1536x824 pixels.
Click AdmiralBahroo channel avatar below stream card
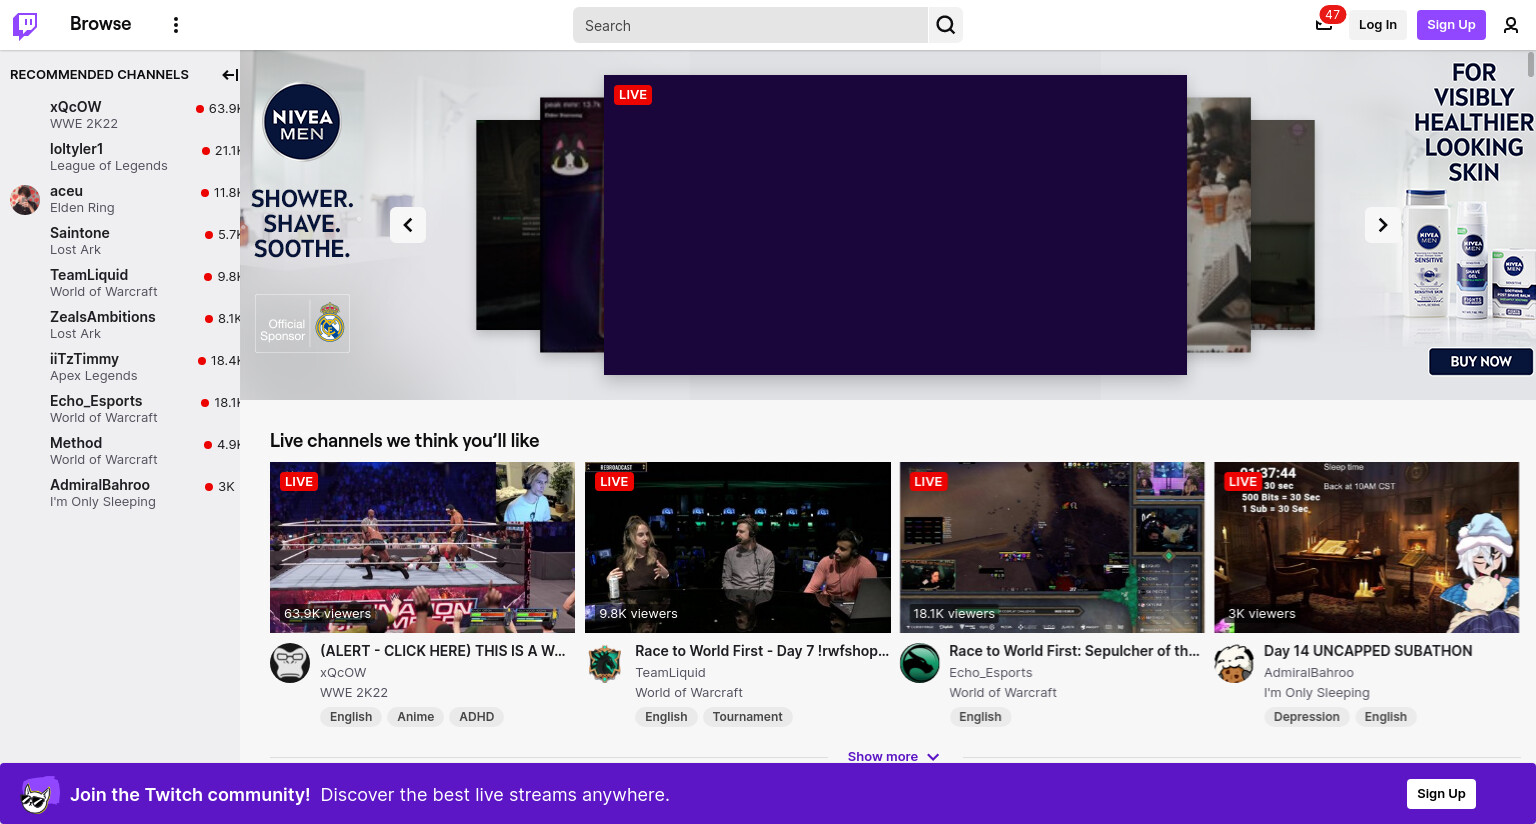pyautogui.click(x=1234, y=663)
